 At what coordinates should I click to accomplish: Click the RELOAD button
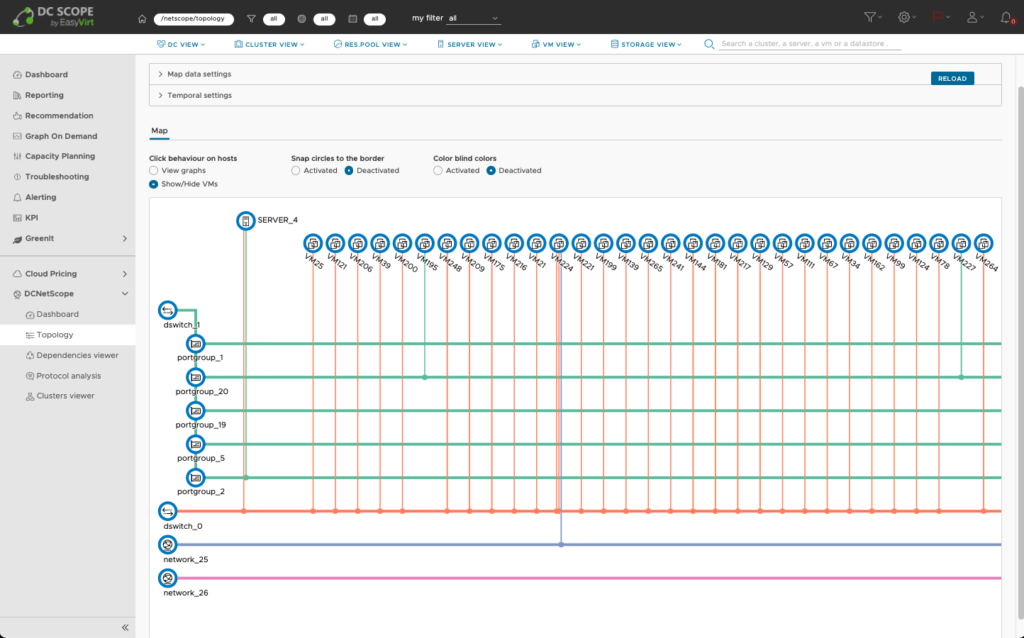[x=951, y=76]
